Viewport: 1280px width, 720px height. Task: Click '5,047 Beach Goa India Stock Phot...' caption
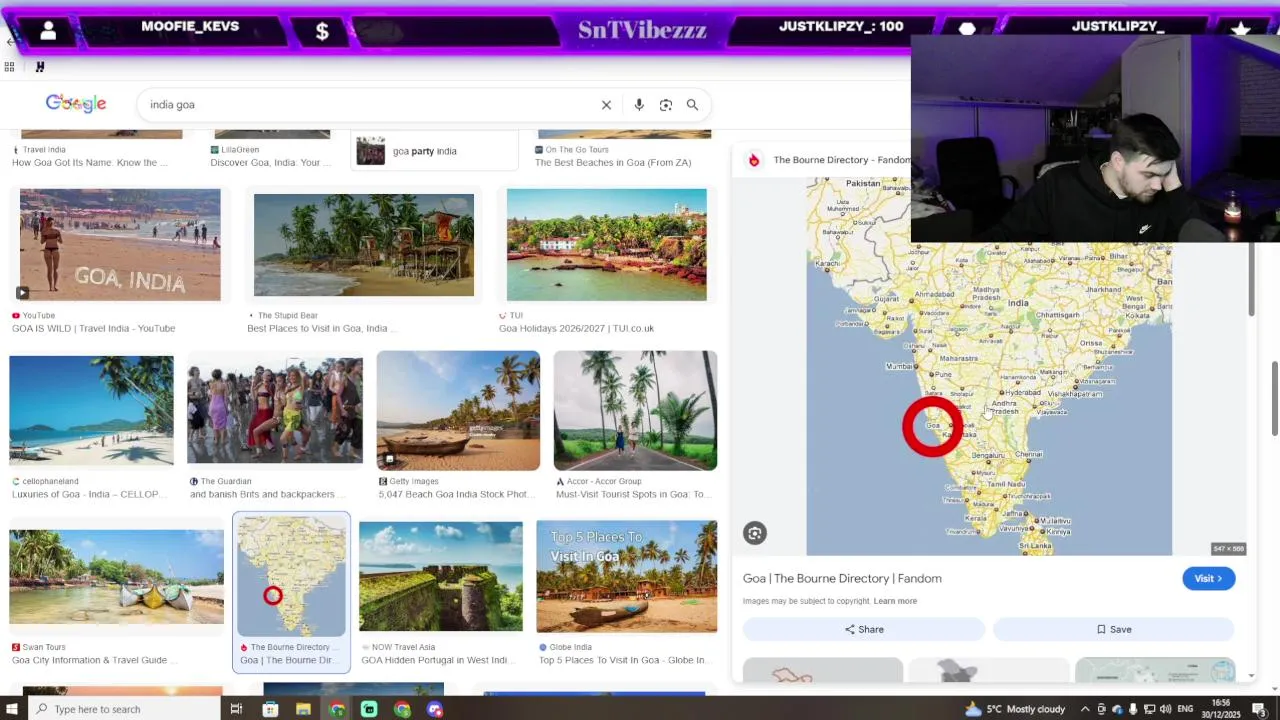pyautogui.click(x=459, y=495)
